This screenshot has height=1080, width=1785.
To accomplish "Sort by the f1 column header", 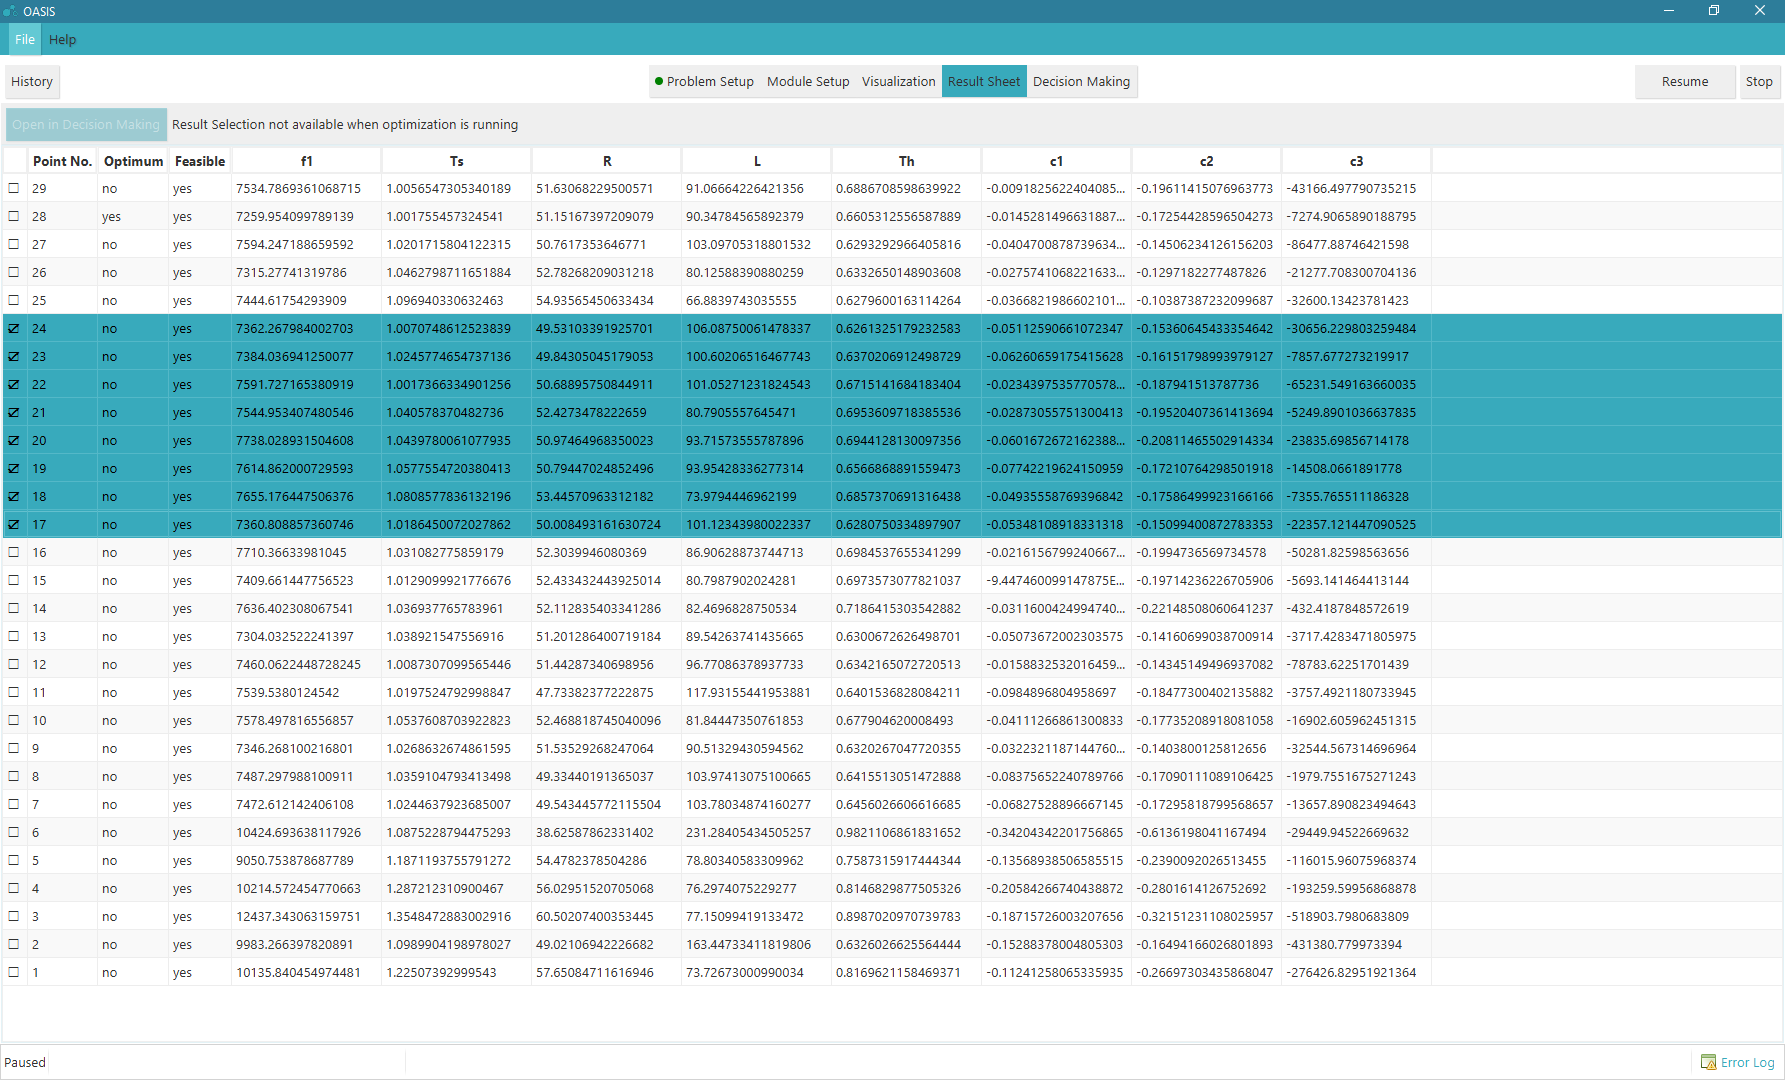I will click(x=306, y=161).
